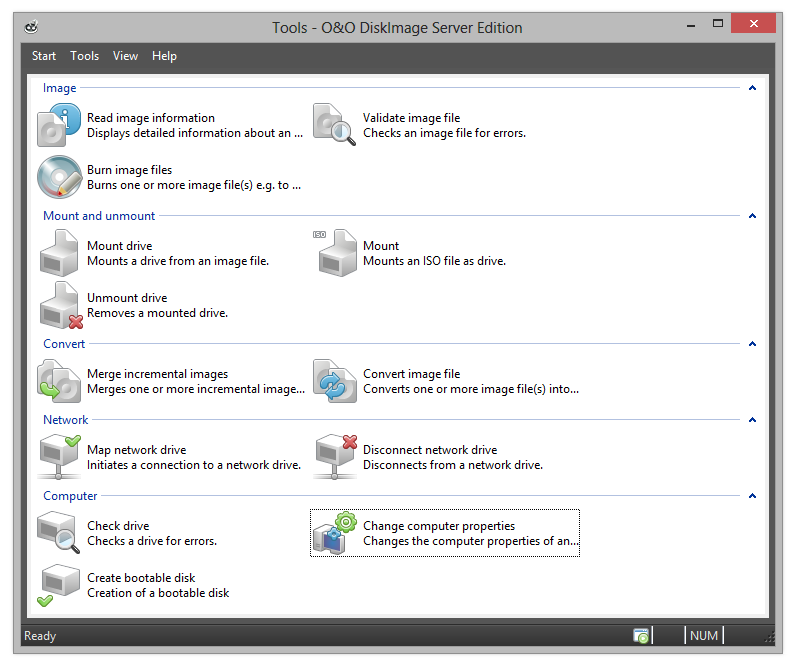This screenshot has height=669, width=796.
Task: Click the Mount drive icon
Action: 59,253
